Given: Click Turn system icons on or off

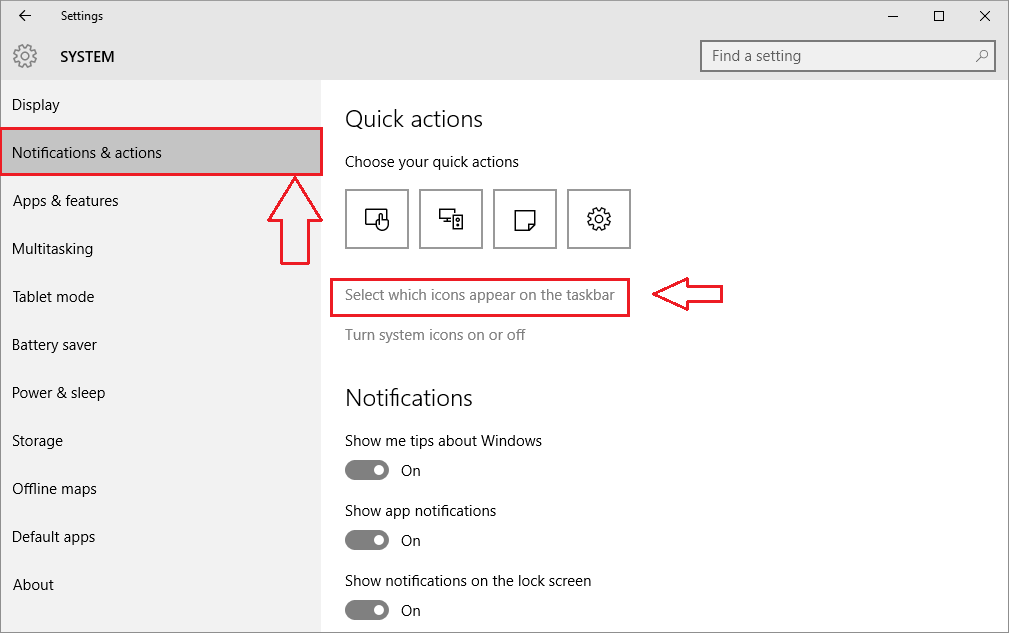Looking at the screenshot, I should click(435, 335).
